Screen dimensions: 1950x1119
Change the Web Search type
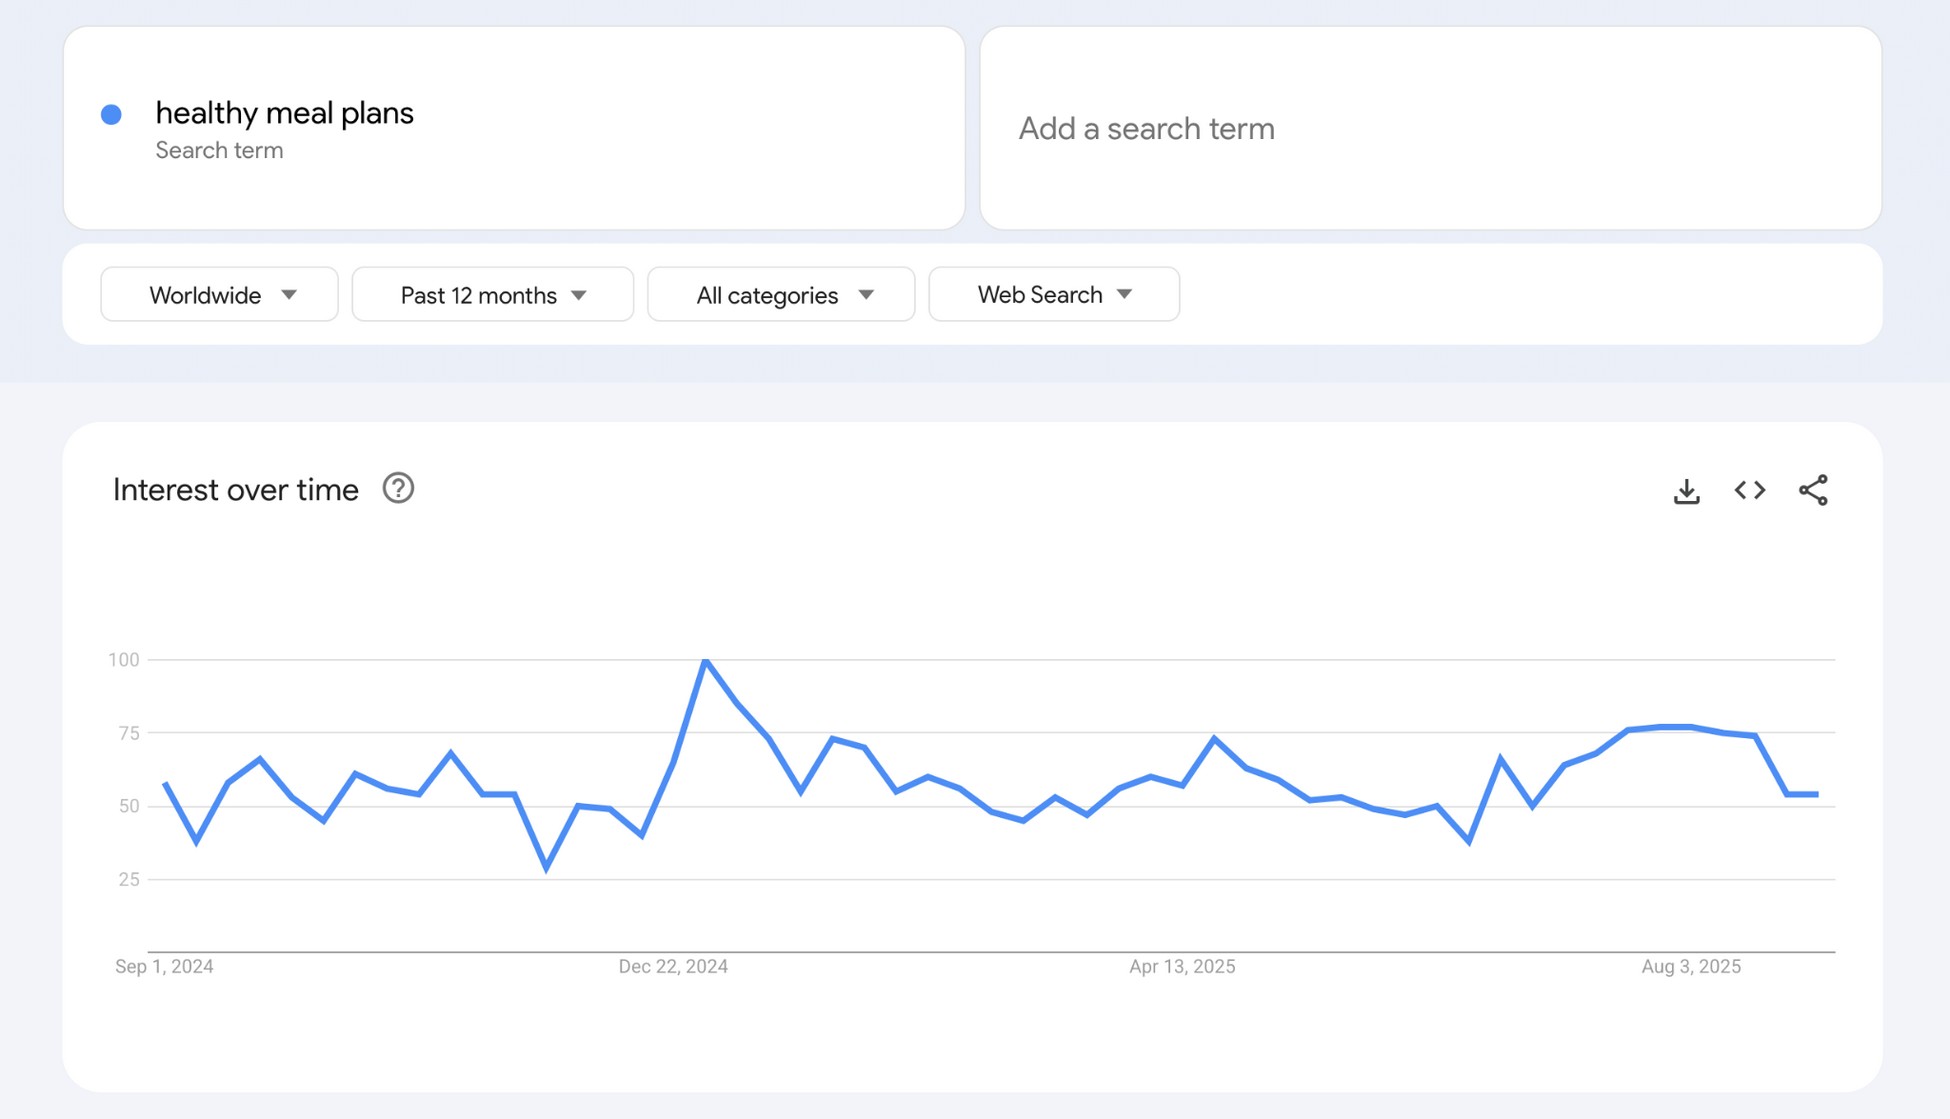point(1053,294)
